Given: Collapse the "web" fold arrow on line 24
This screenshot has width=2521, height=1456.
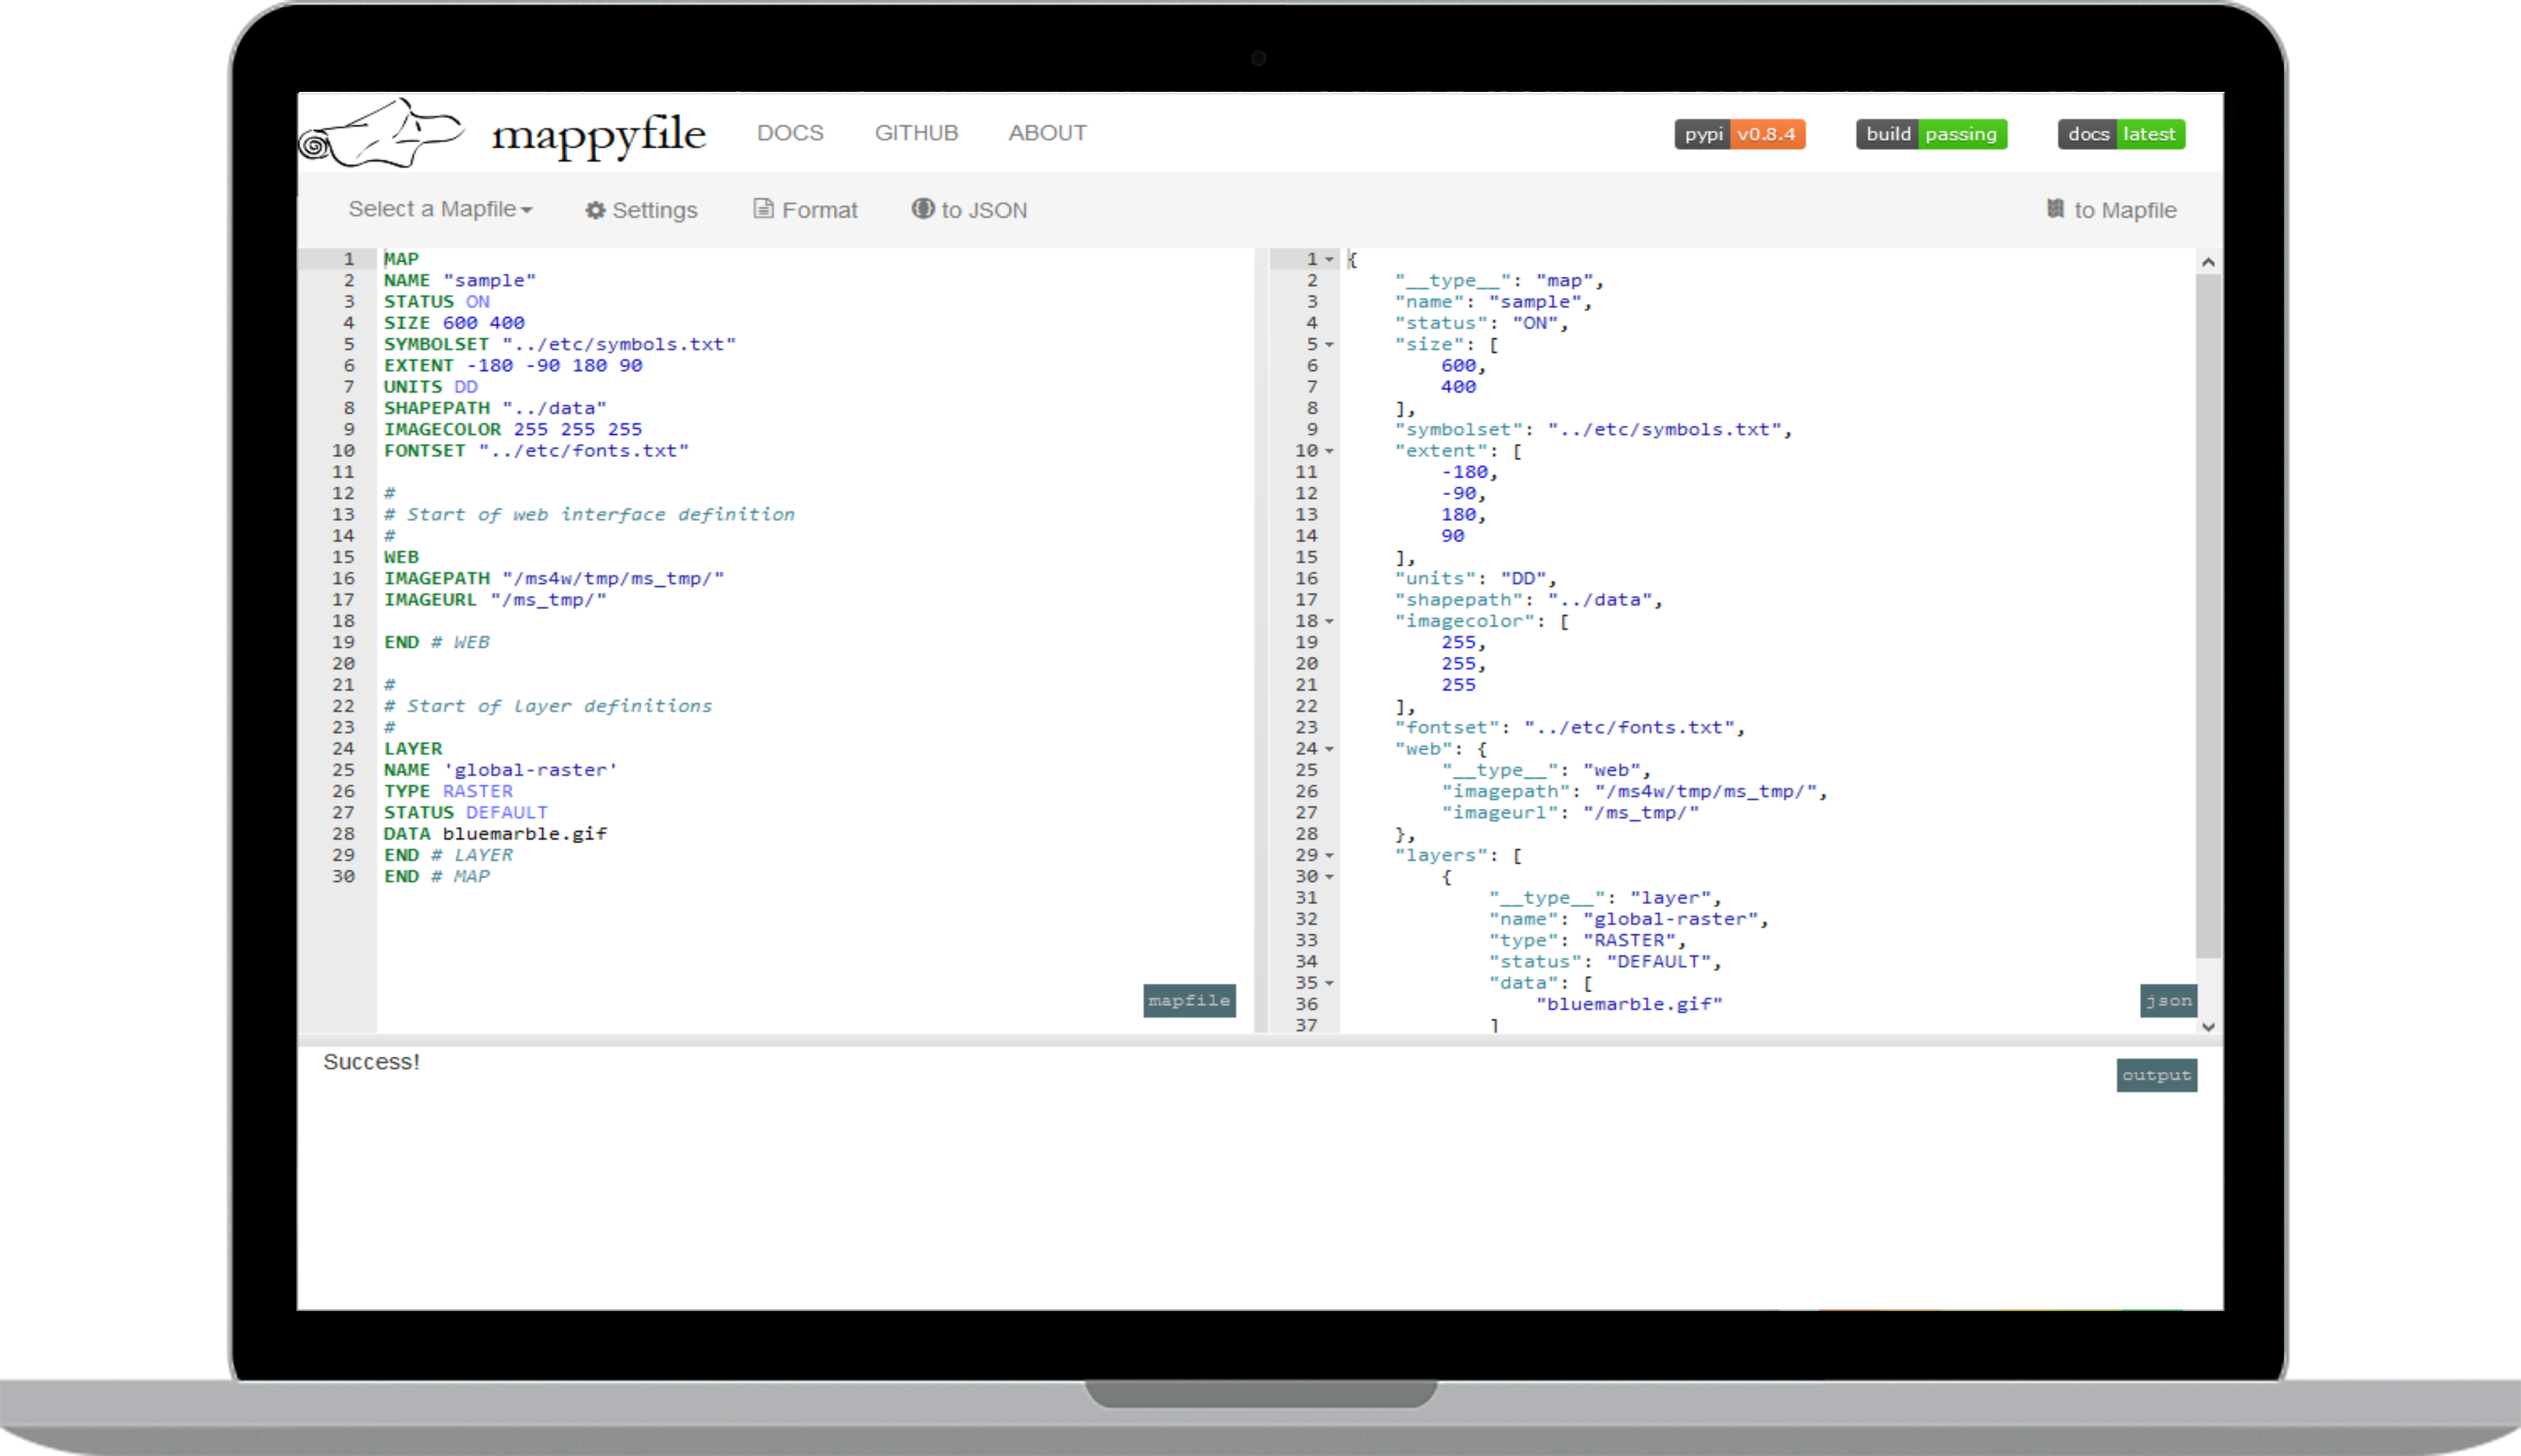Looking at the screenshot, I should click(x=1330, y=750).
